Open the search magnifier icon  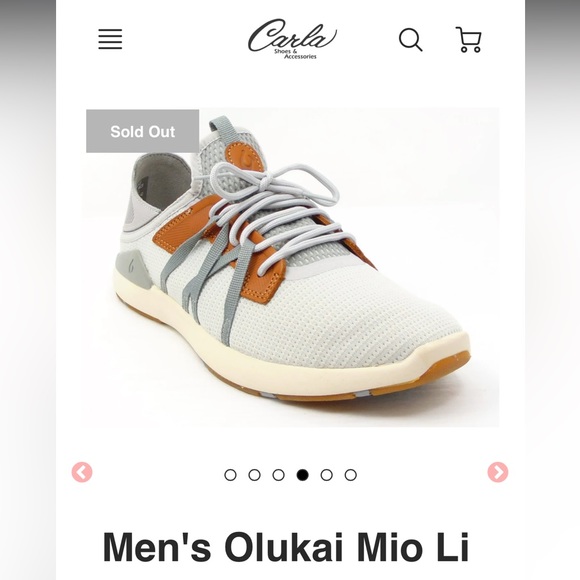tap(411, 39)
